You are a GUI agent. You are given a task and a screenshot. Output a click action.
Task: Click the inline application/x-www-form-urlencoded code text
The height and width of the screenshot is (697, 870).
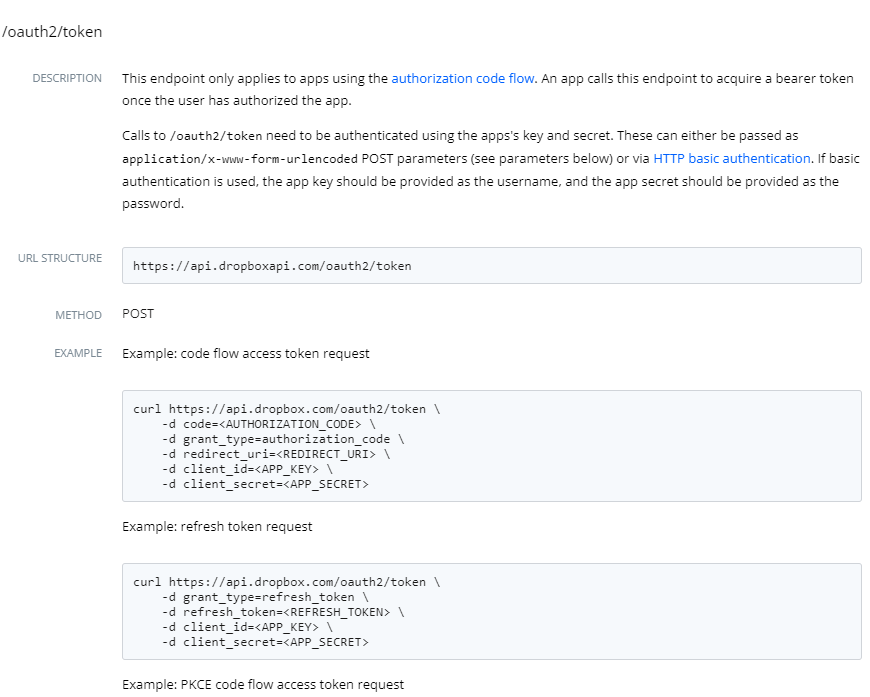[240, 159]
